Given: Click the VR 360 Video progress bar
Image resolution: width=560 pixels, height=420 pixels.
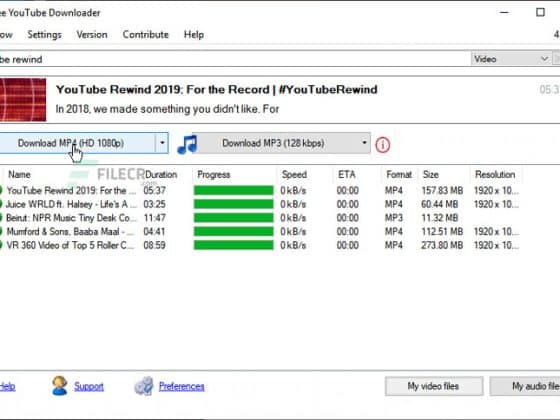Looking at the screenshot, I should tap(234, 245).
